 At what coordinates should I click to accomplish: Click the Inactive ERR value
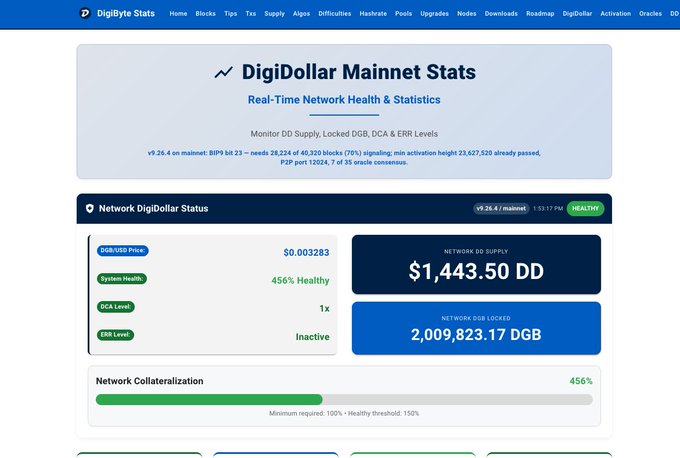click(x=312, y=337)
